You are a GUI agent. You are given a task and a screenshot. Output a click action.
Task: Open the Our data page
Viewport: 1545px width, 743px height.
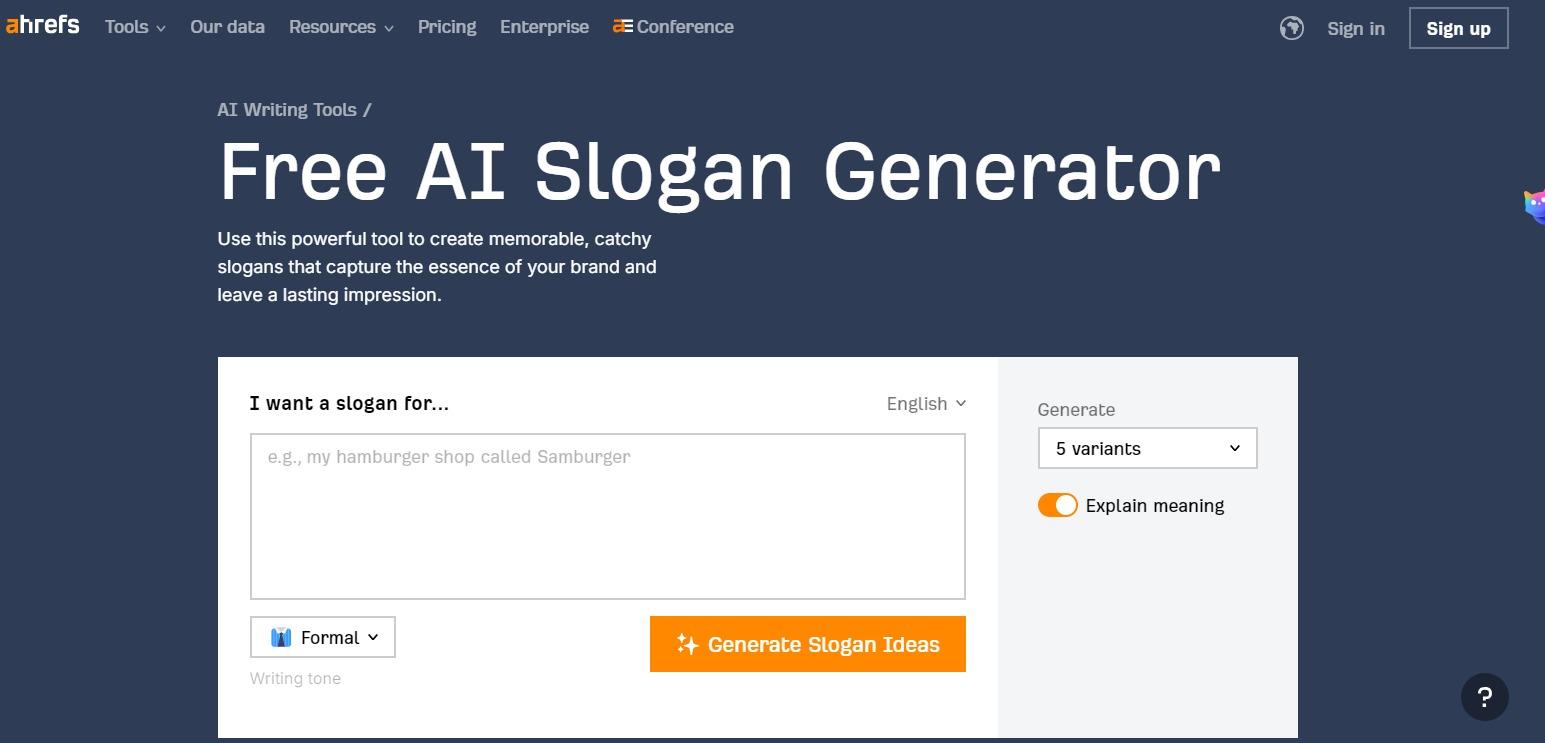[x=227, y=27]
